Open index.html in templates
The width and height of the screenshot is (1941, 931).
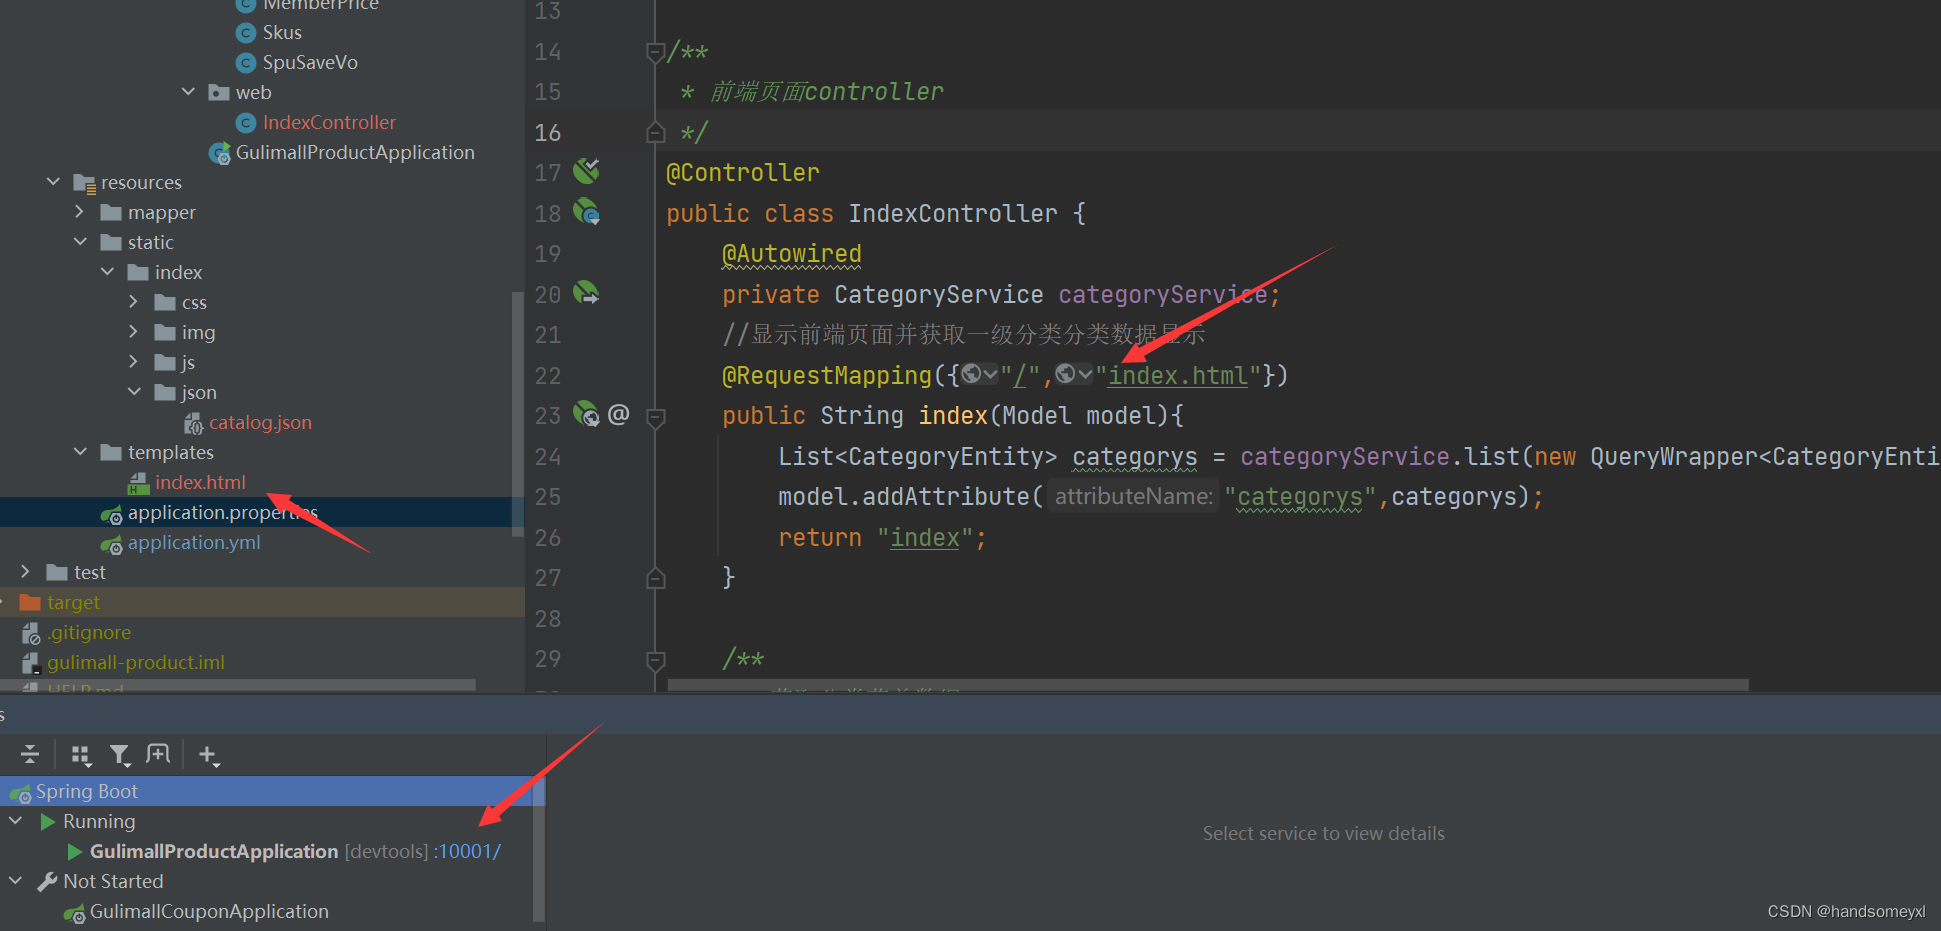(200, 483)
